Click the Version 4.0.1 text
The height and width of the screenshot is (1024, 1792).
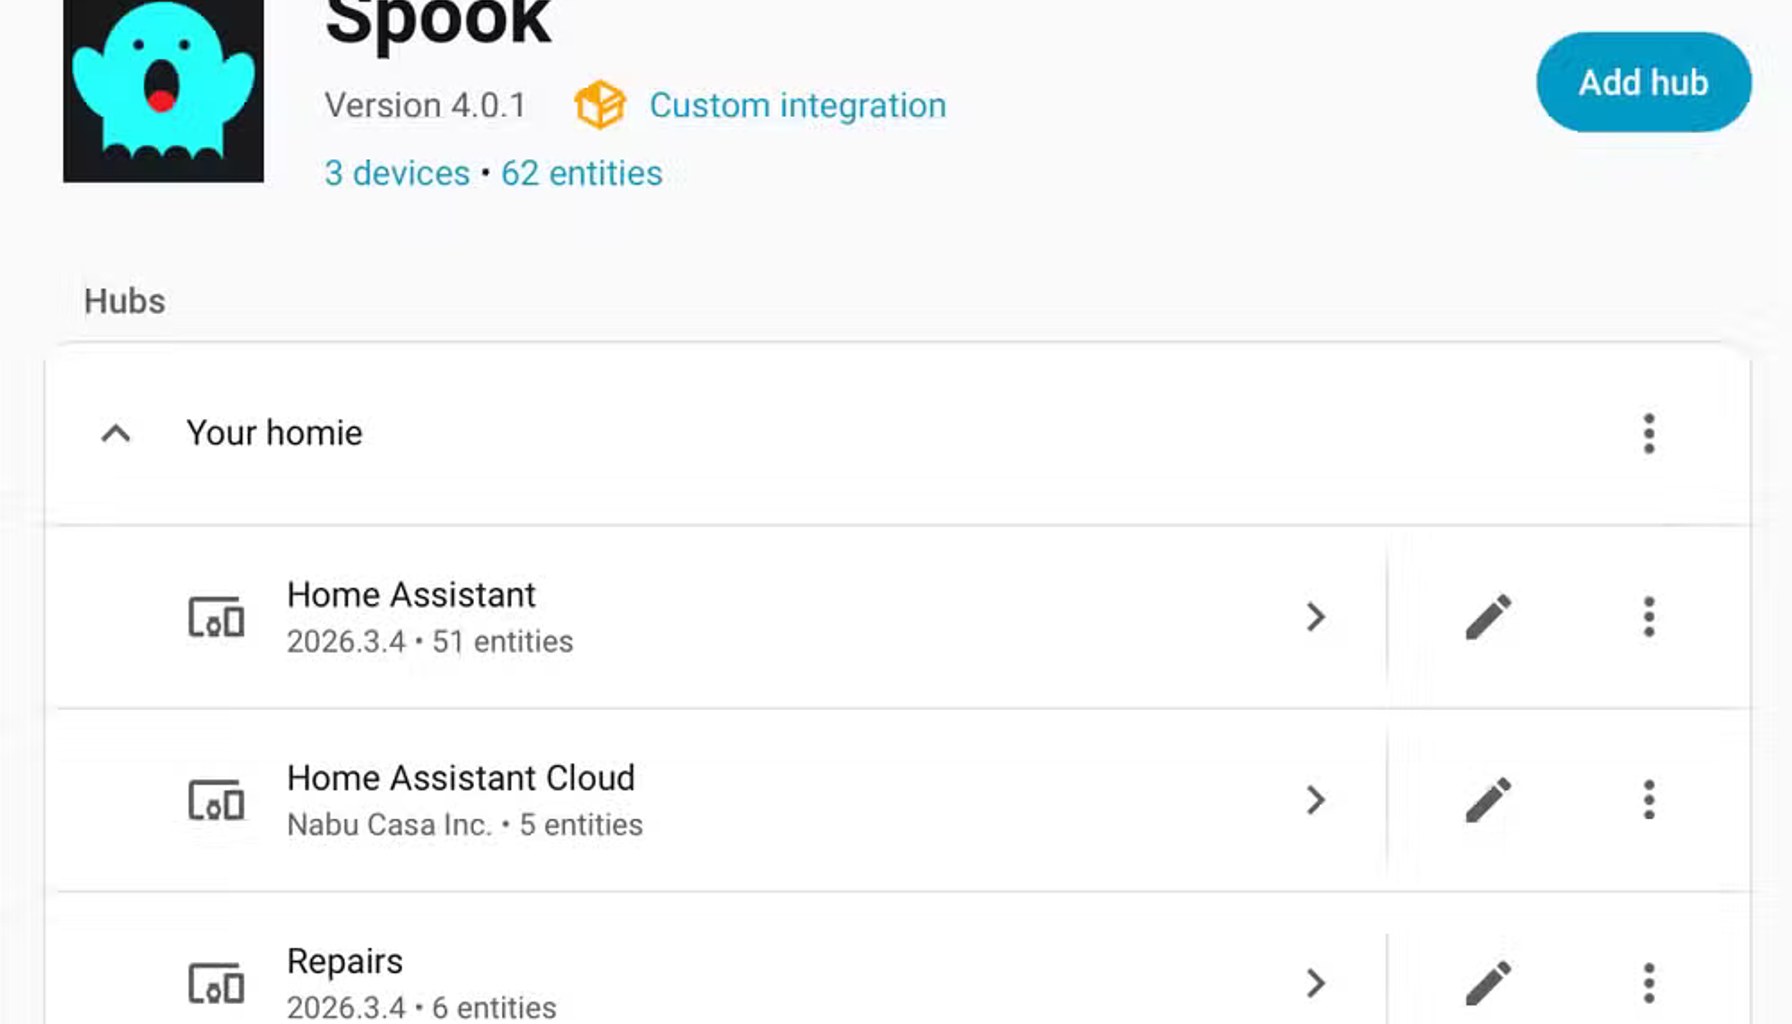click(425, 105)
